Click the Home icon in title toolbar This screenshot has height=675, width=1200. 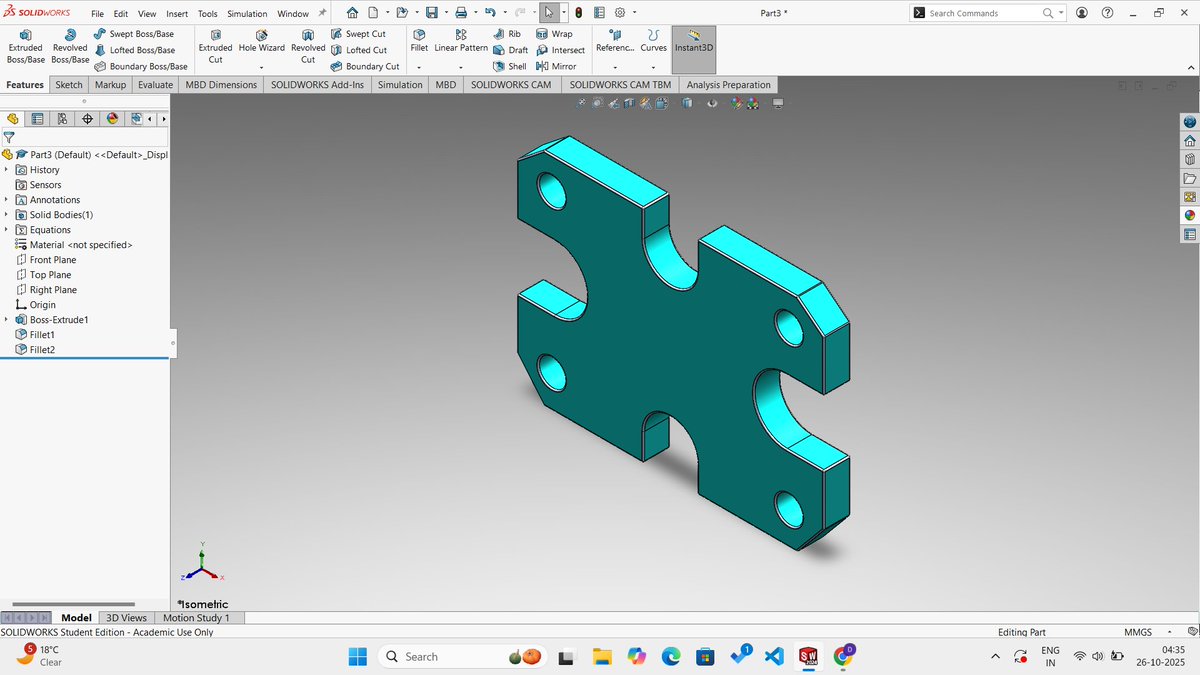pyautogui.click(x=352, y=13)
